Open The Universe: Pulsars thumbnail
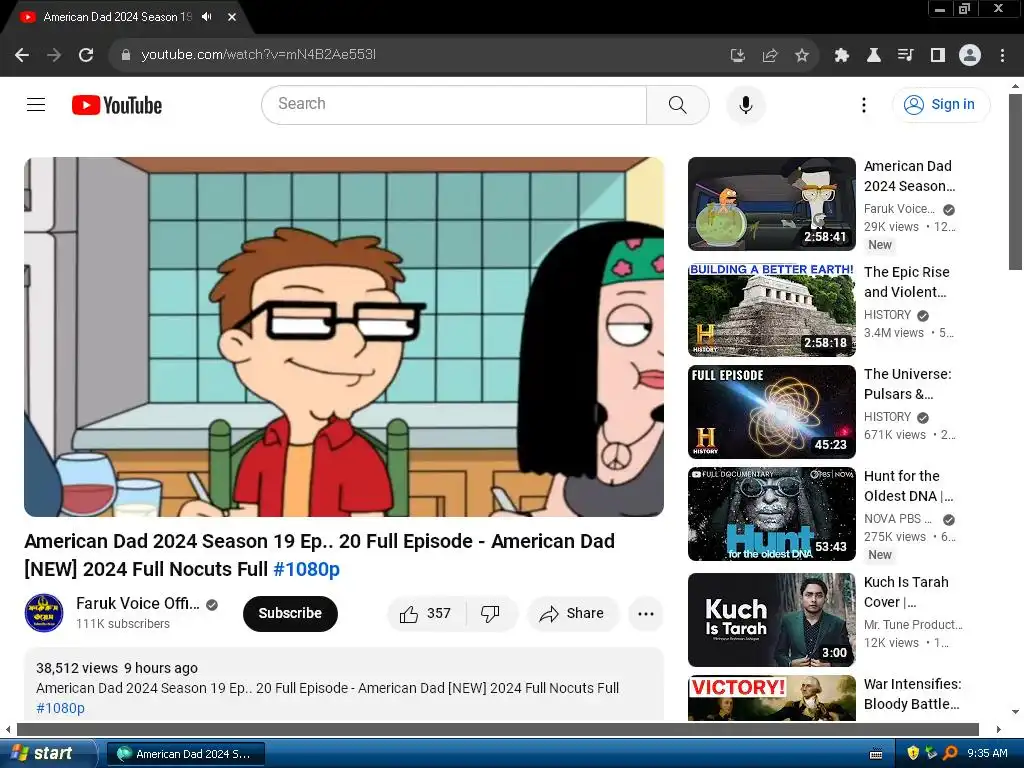Image resolution: width=1024 pixels, height=768 pixels. pos(771,411)
